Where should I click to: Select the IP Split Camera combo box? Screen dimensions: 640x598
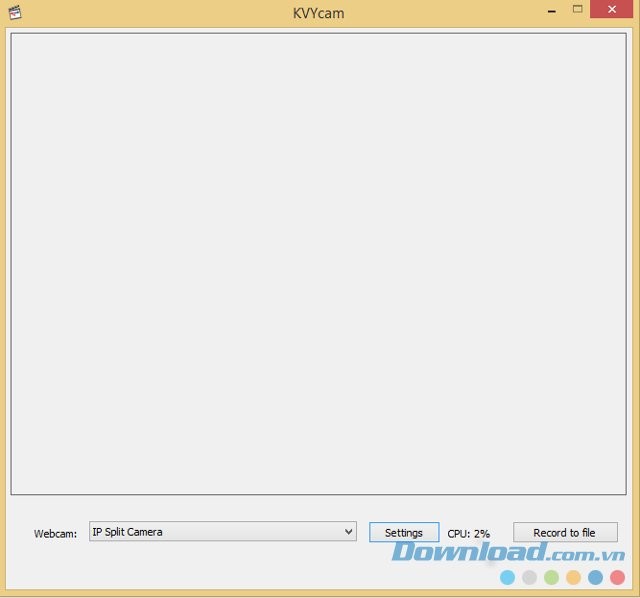click(x=215, y=532)
